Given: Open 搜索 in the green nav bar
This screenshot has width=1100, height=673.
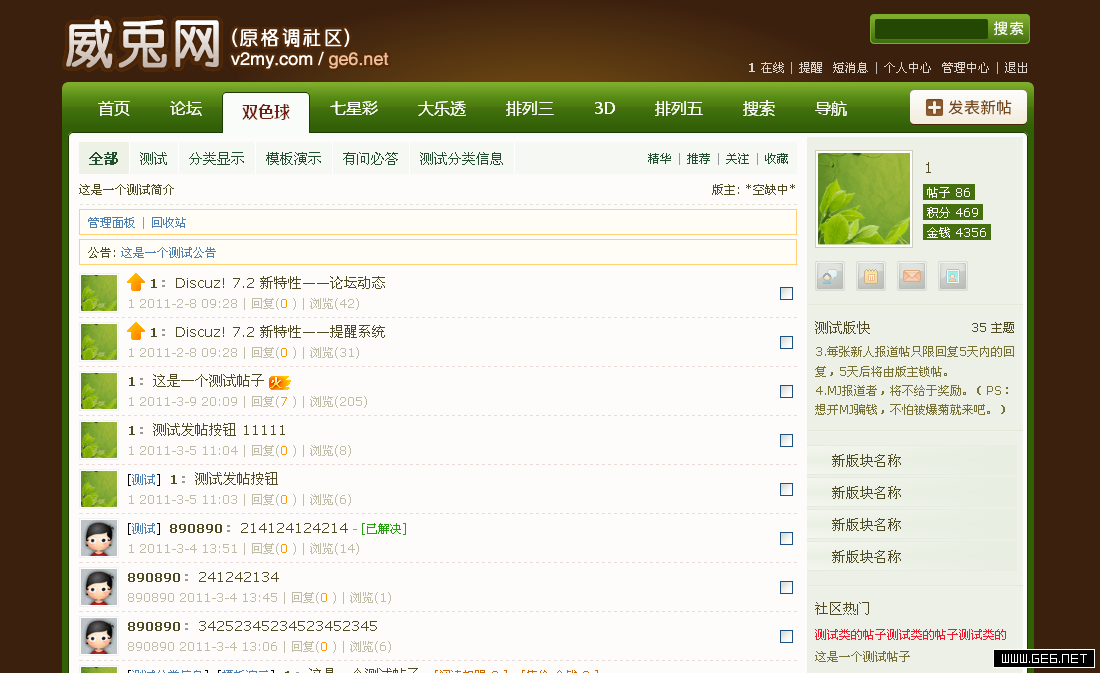Looking at the screenshot, I should tap(759, 109).
